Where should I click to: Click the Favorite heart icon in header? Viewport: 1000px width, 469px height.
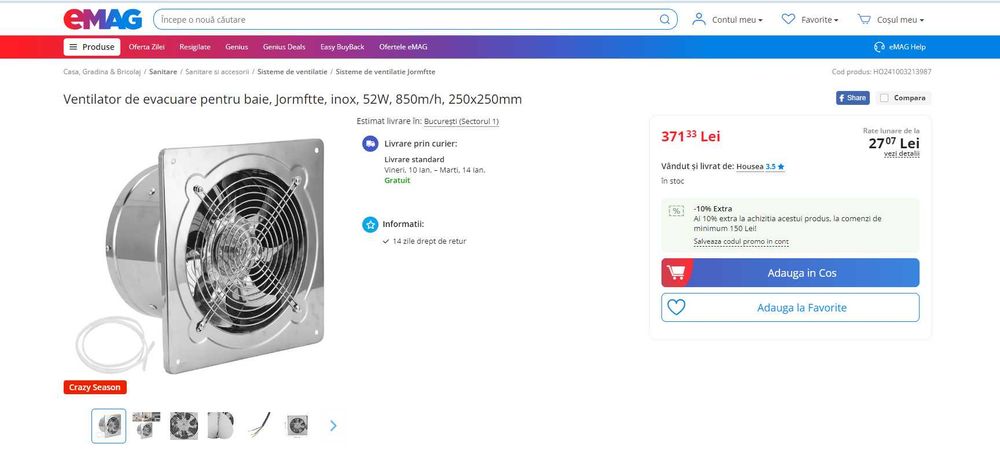[788, 19]
